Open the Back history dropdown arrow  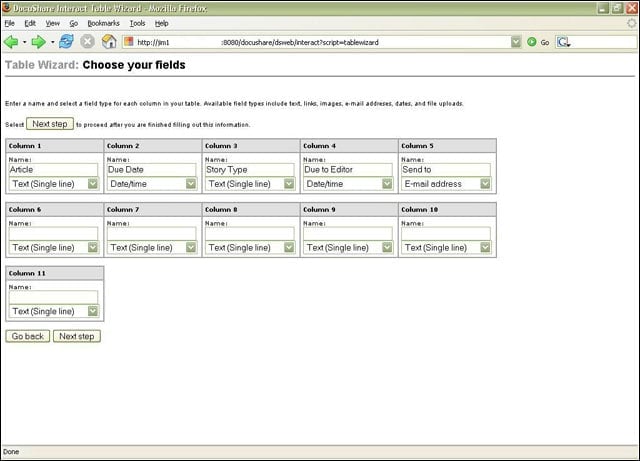tap(24, 42)
